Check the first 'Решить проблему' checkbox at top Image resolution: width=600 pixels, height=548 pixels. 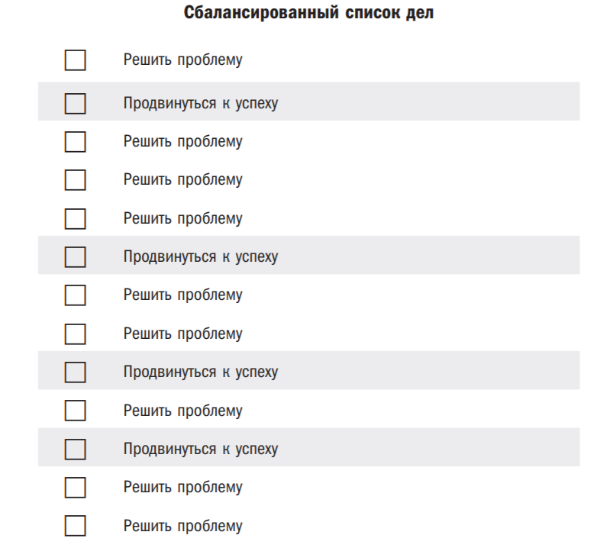click(75, 60)
